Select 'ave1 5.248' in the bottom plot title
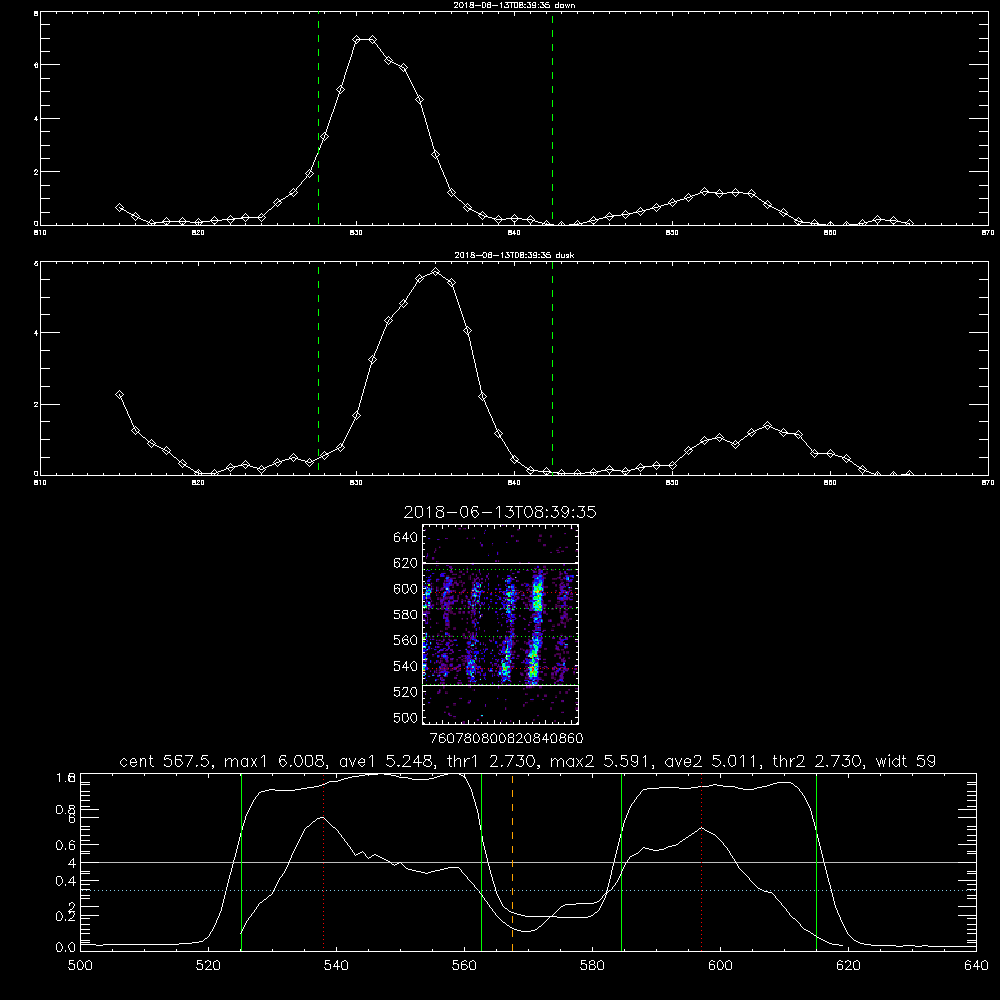The image size is (1000, 1000). point(385,761)
